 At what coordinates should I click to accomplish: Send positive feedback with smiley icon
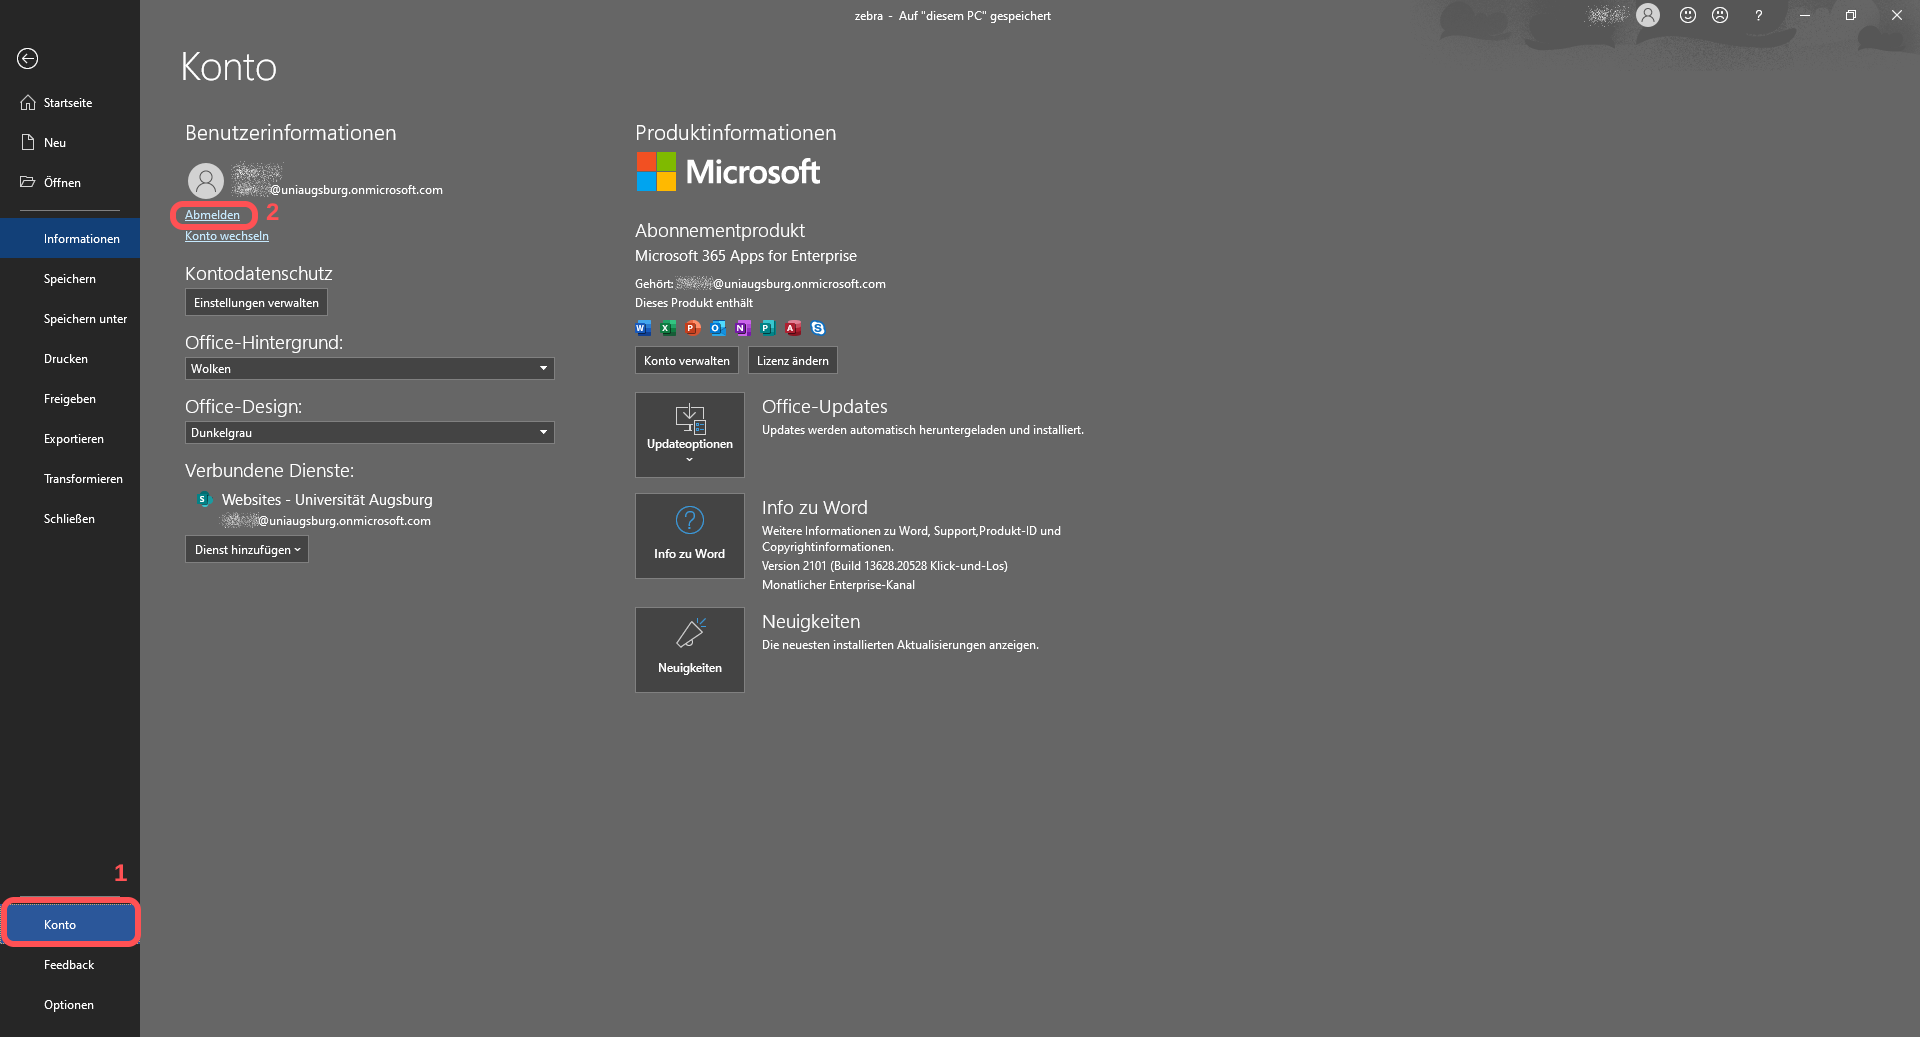1688,15
